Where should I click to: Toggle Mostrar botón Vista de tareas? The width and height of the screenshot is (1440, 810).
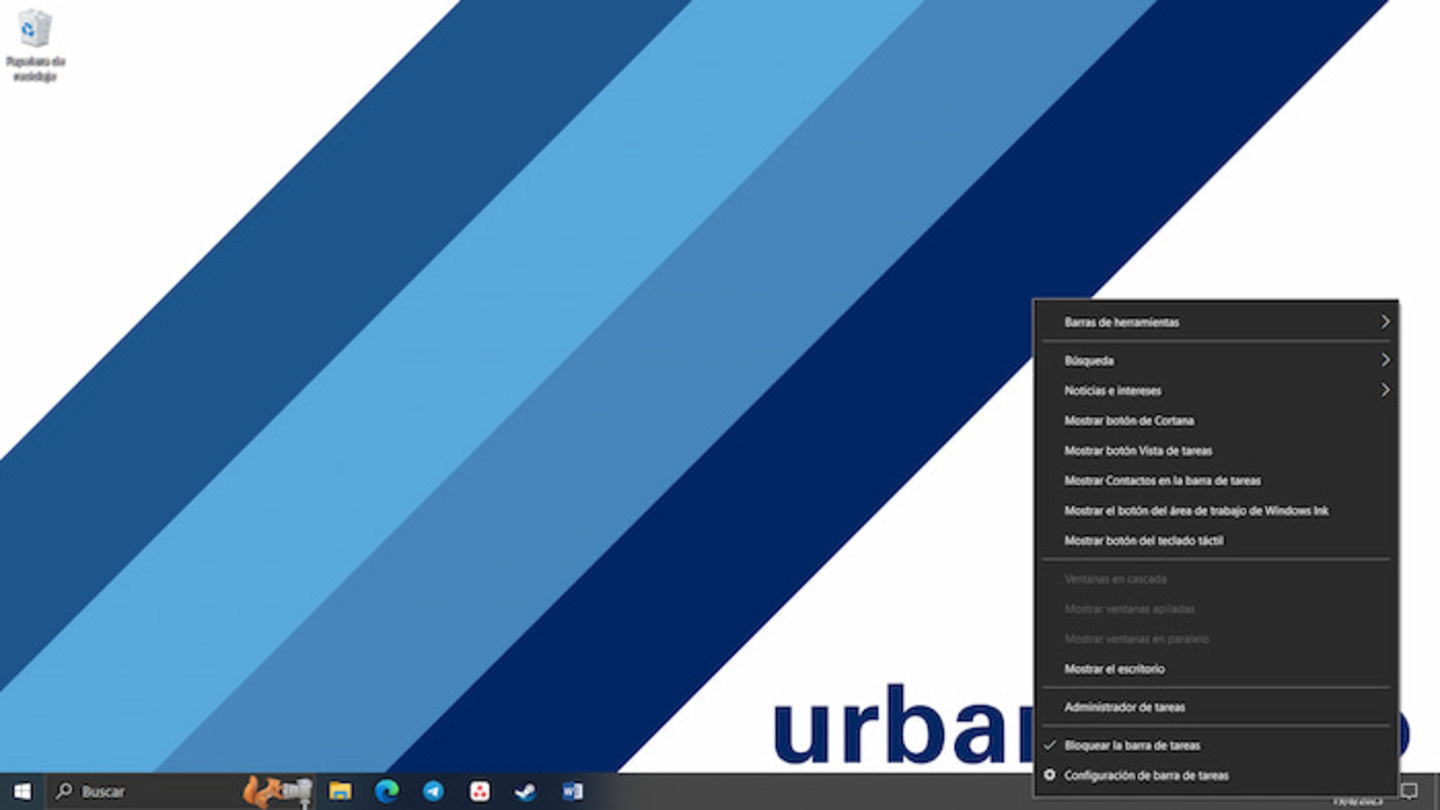click(1215, 450)
